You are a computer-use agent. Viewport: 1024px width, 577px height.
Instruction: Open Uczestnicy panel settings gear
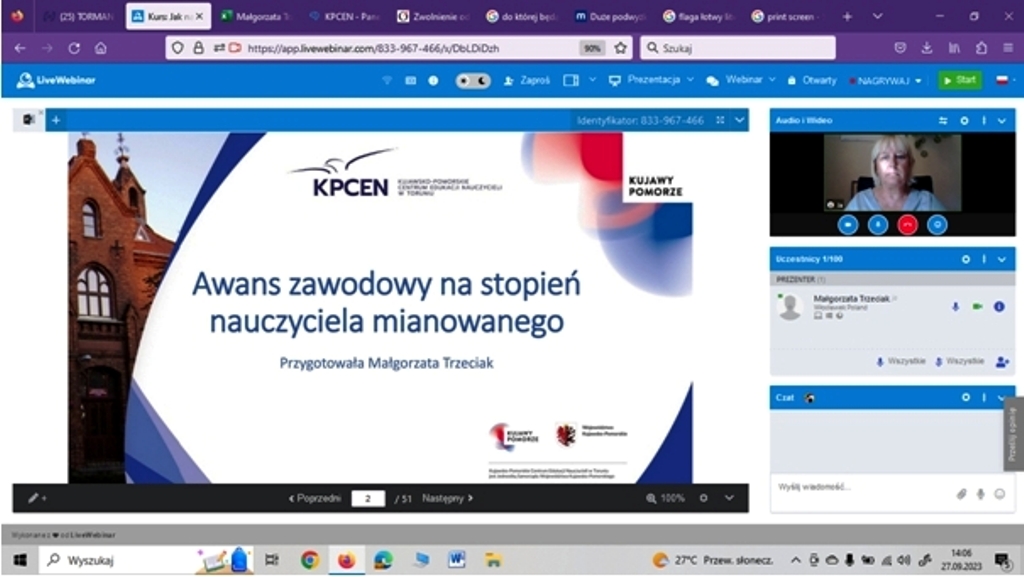click(x=965, y=259)
